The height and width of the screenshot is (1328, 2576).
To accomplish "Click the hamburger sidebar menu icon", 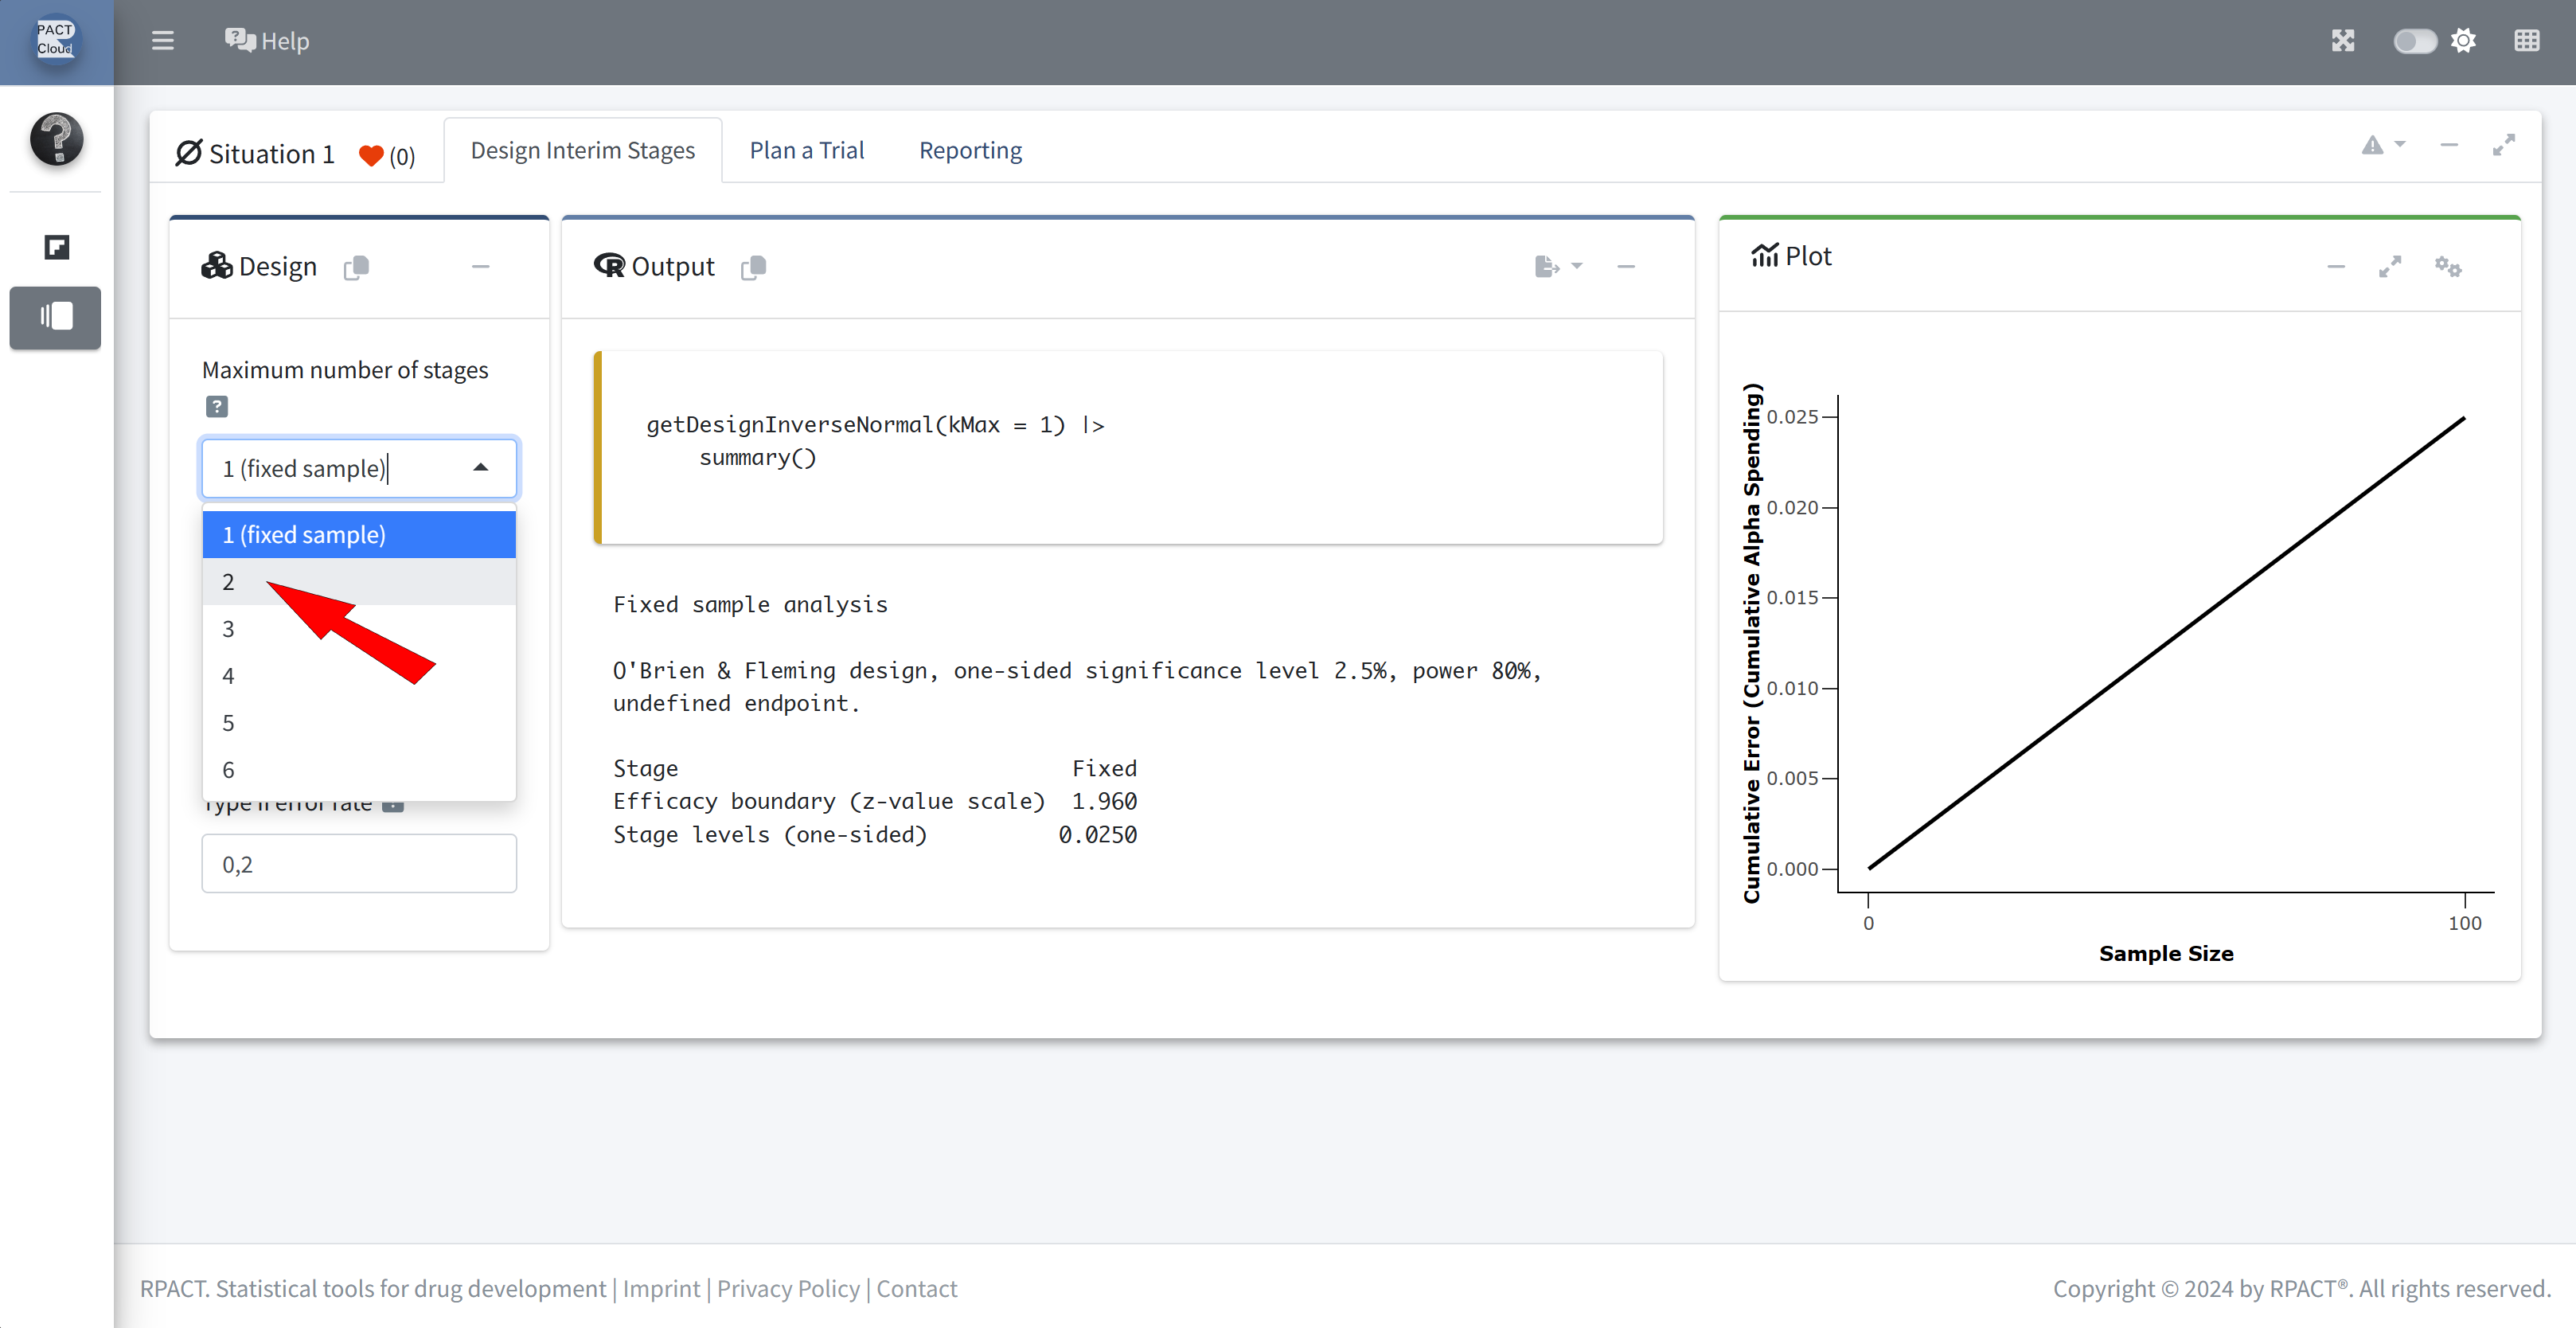I will pos(162,41).
